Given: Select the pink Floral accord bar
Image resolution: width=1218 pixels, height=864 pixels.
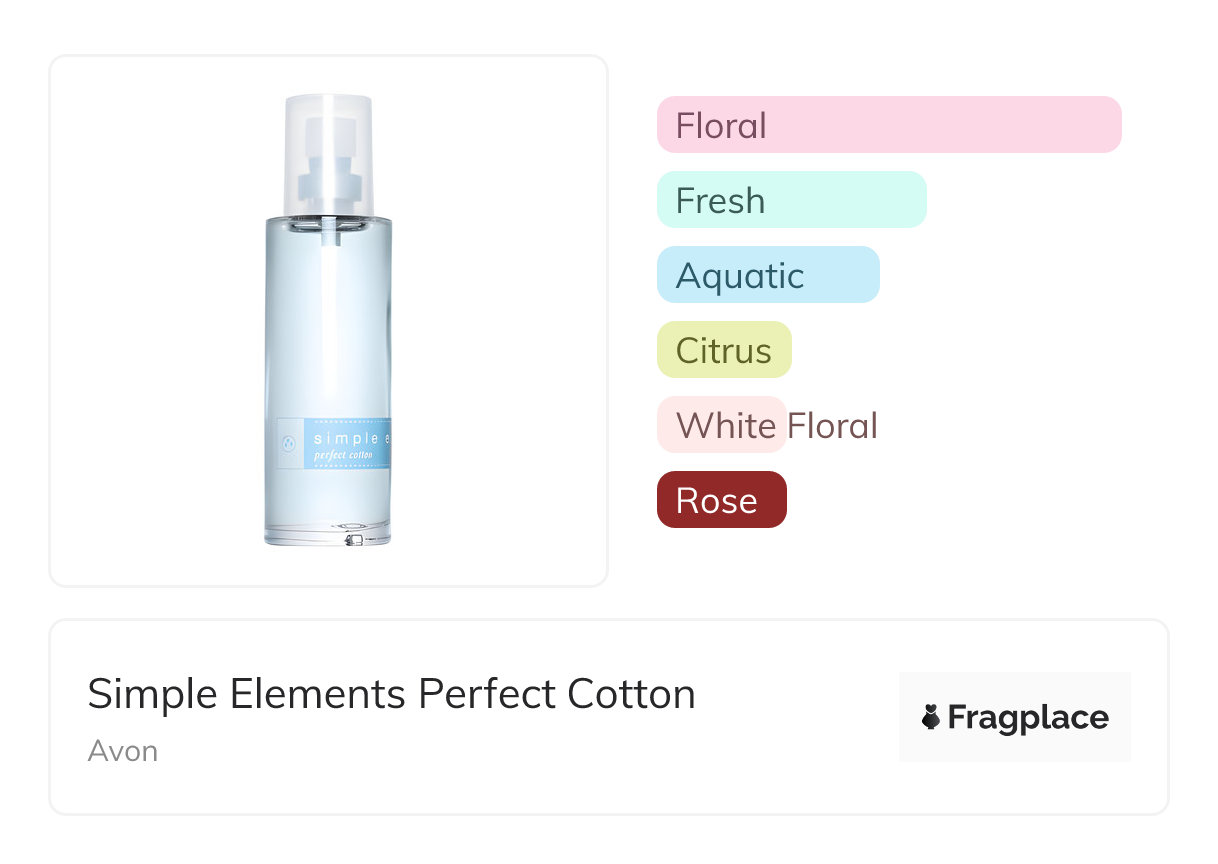Looking at the screenshot, I should tap(889, 125).
